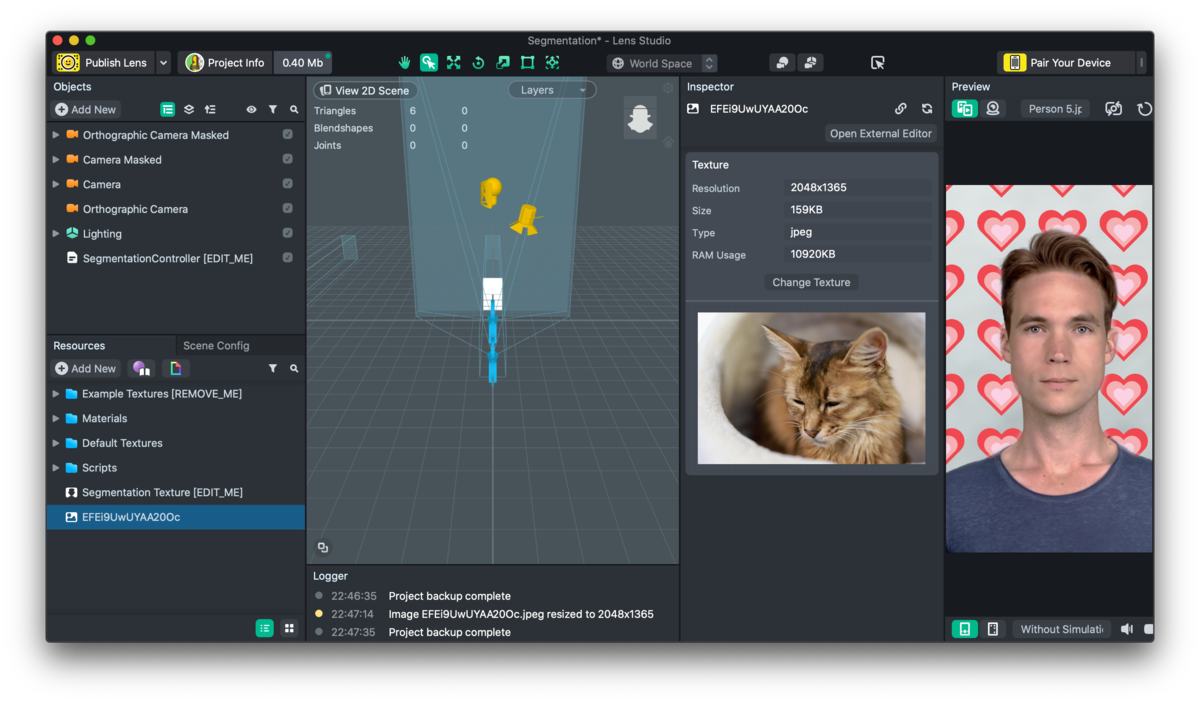The image size is (1200, 703).
Task: Select the Pan hand tool
Action: 404,62
